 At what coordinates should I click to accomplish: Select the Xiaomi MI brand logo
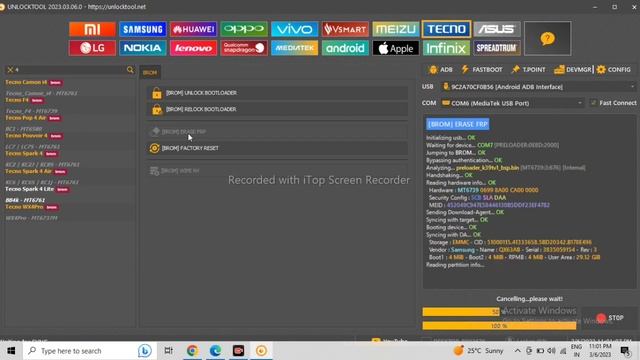[92, 29]
